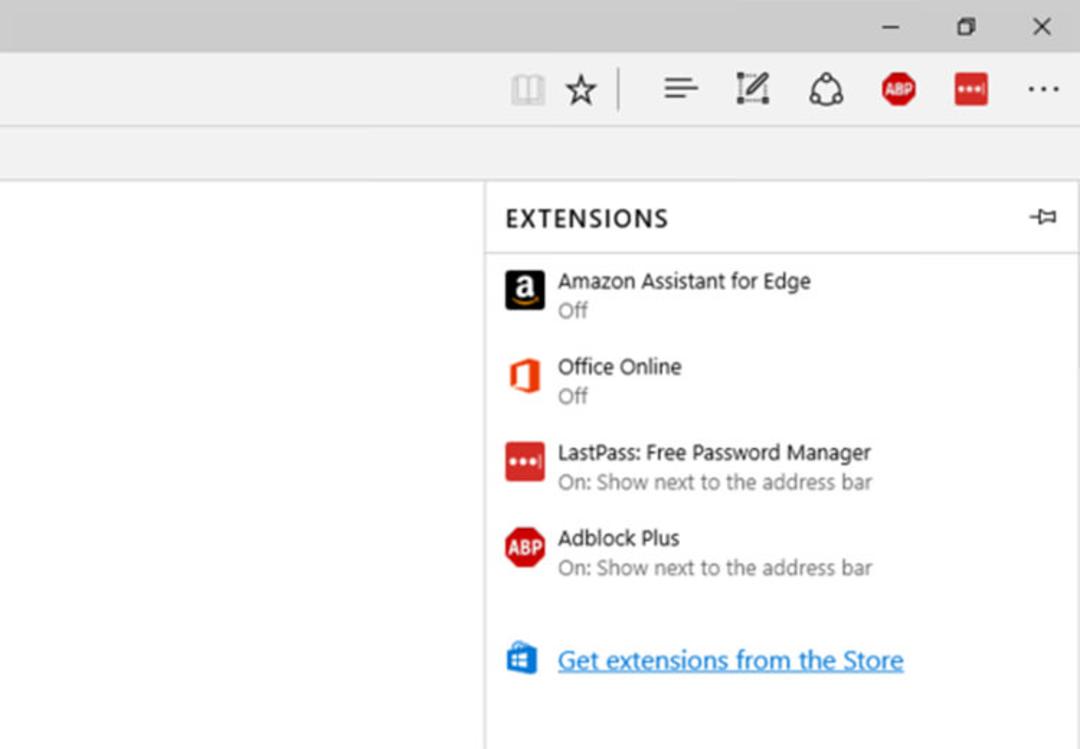Click Office Online logo icon

tap(525, 376)
